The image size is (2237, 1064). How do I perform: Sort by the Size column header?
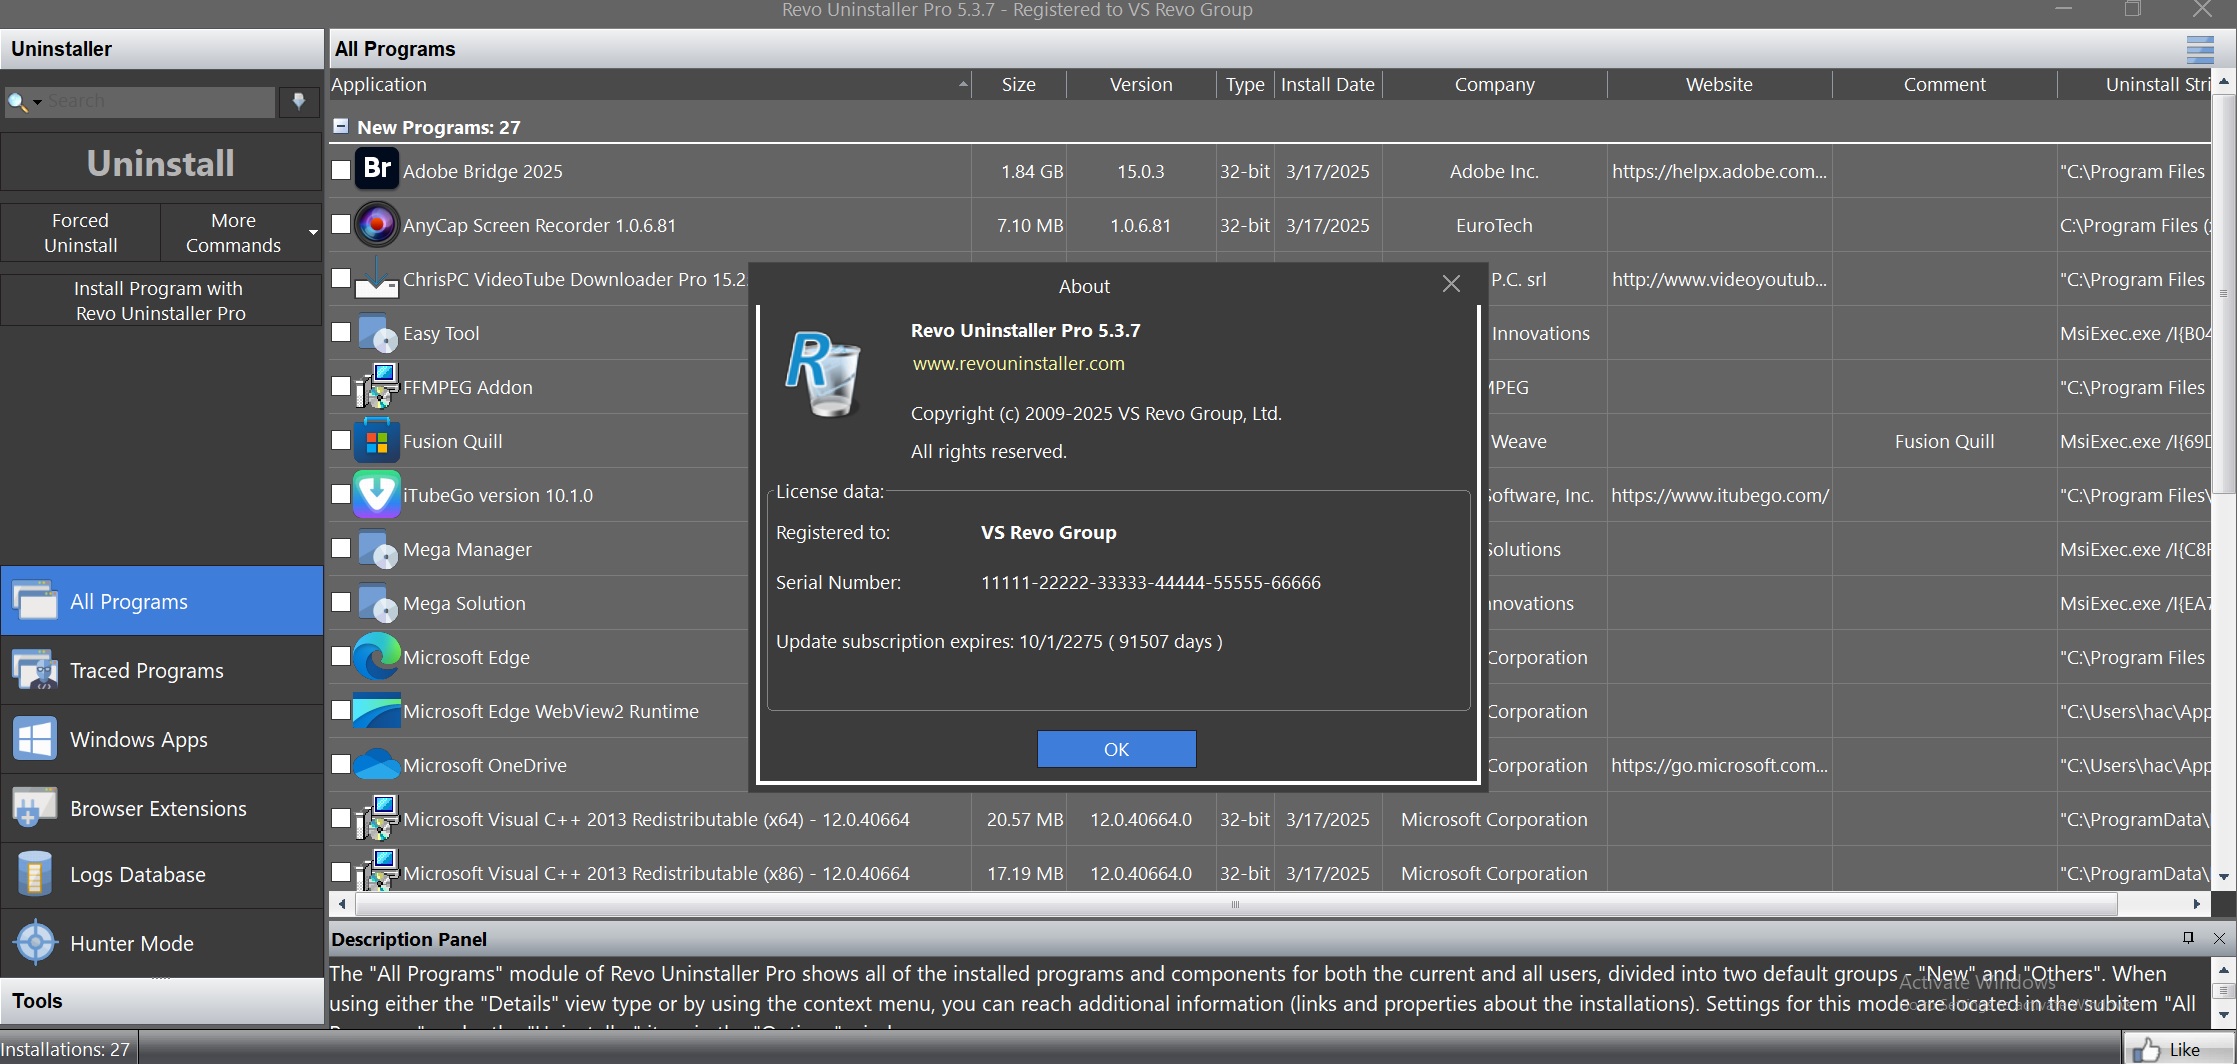(x=1018, y=84)
